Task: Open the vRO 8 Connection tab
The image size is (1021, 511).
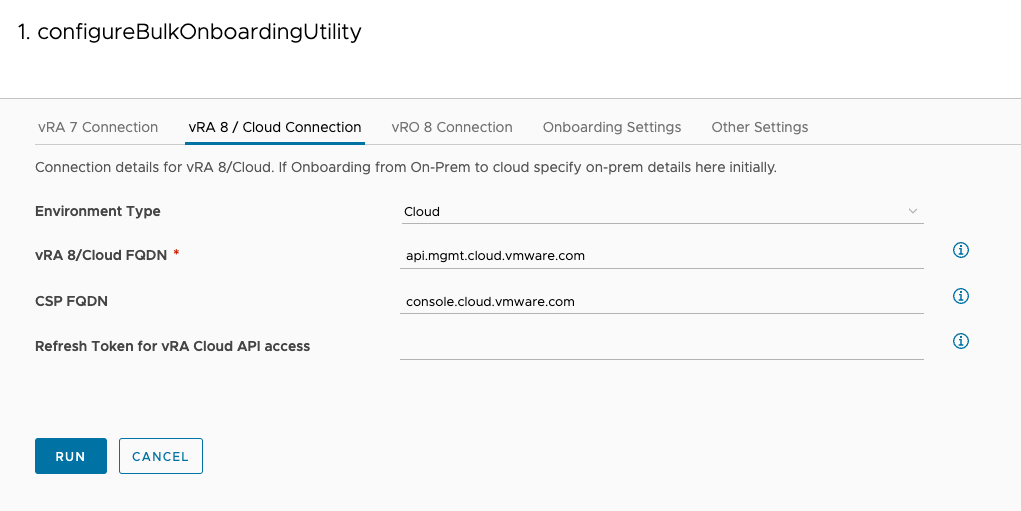Action: pos(452,127)
